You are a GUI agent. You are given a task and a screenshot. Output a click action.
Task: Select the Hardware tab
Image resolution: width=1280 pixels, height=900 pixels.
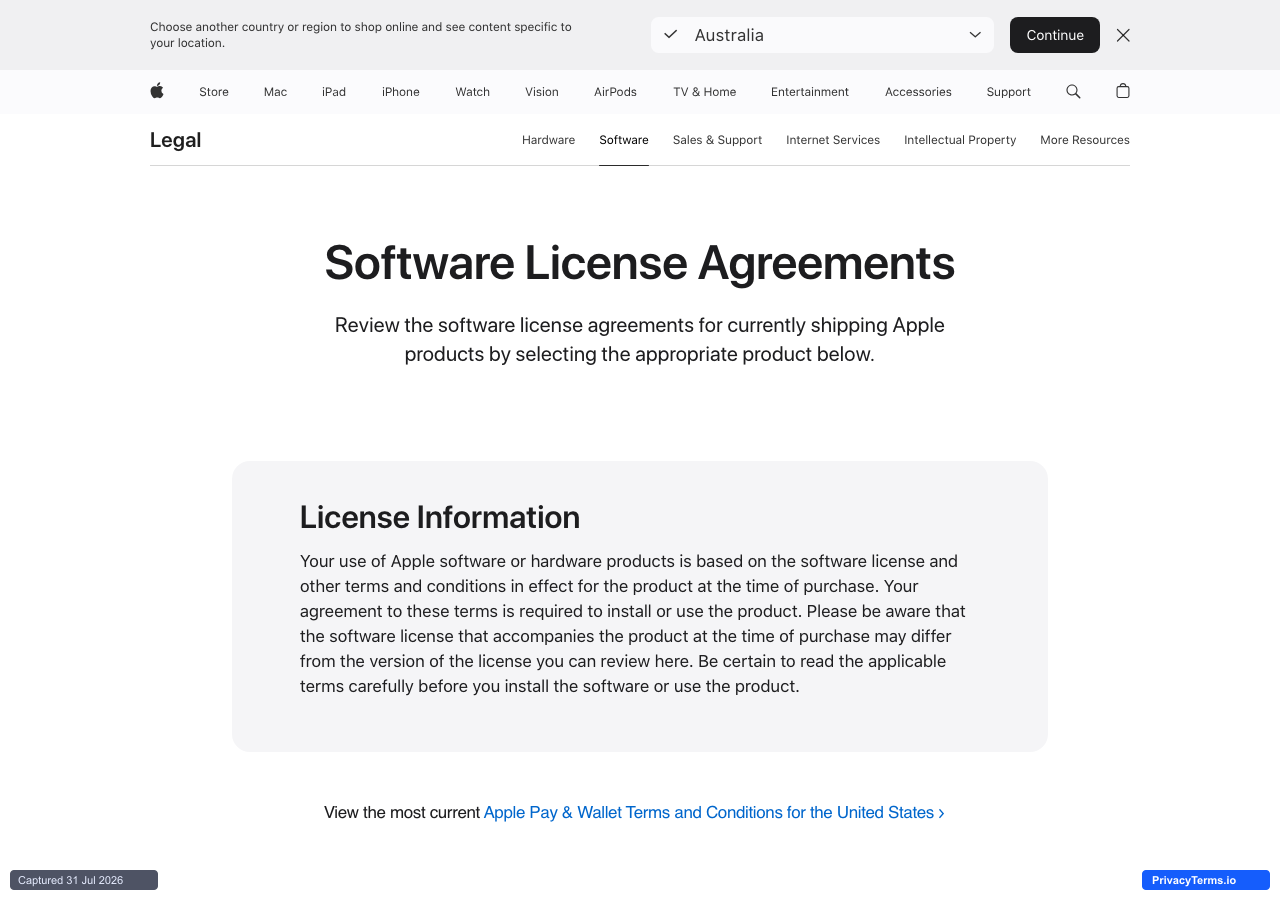[548, 140]
